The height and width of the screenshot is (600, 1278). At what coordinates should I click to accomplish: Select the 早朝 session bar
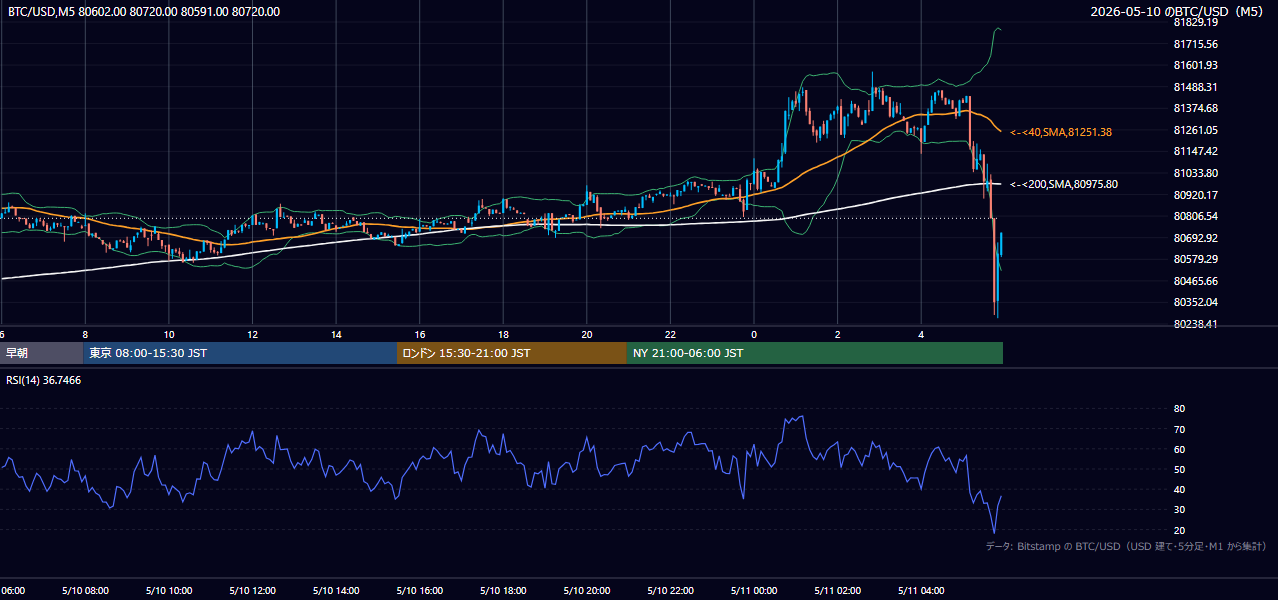(x=42, y=353)
